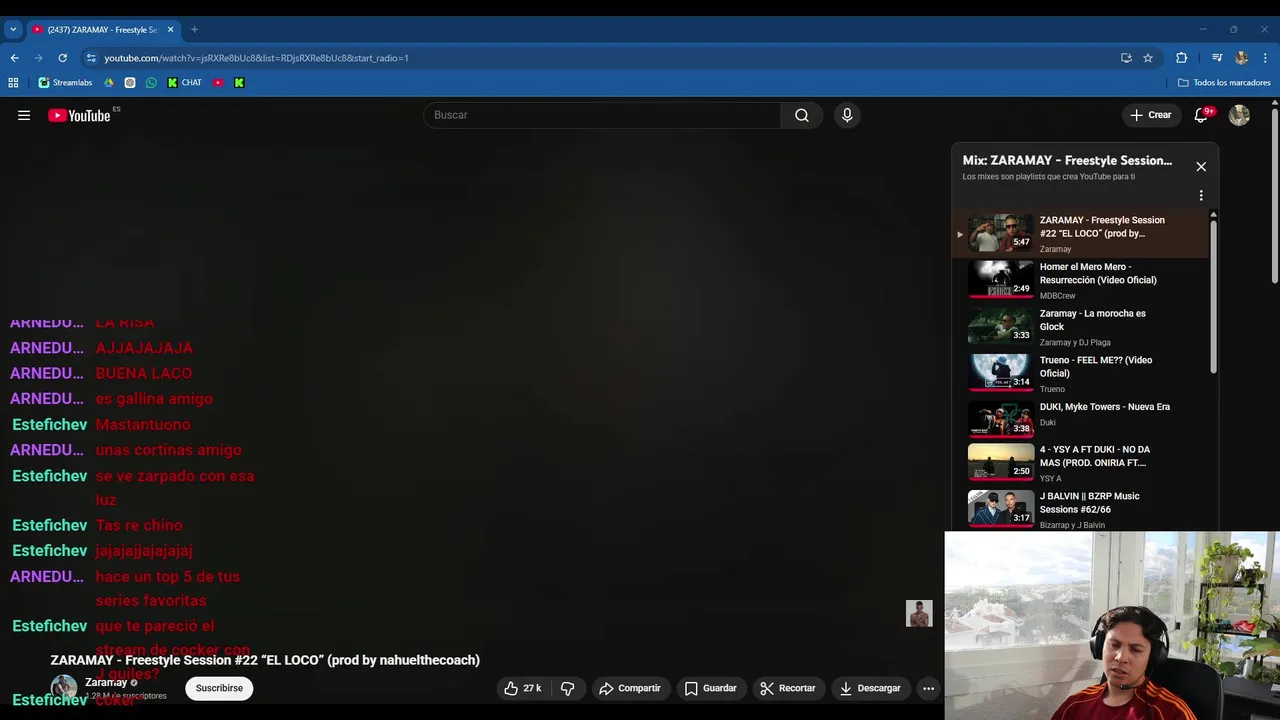Open Kick CHAT bookmark
Image resolution: width=1280 pixels, height=720 pixels.
pos(184,83)
